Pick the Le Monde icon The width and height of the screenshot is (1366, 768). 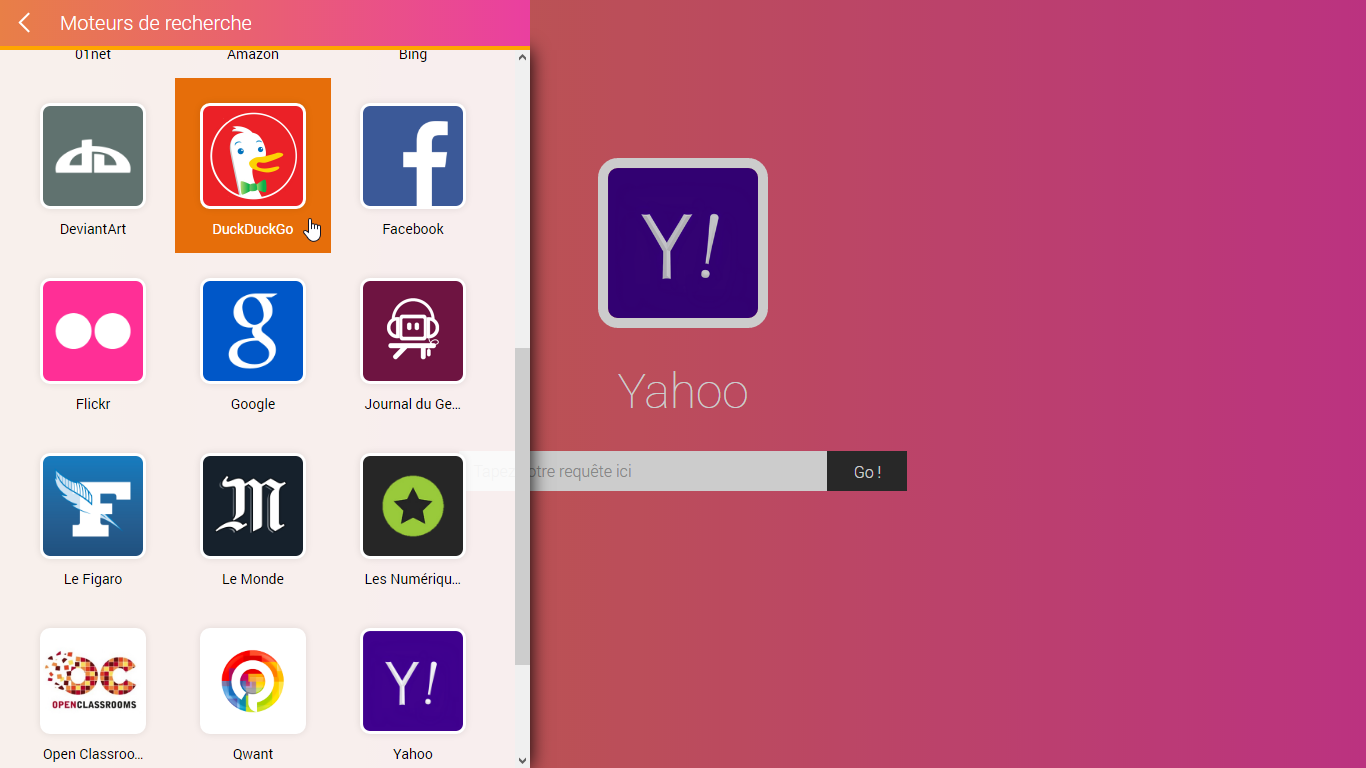coord(253,506)
